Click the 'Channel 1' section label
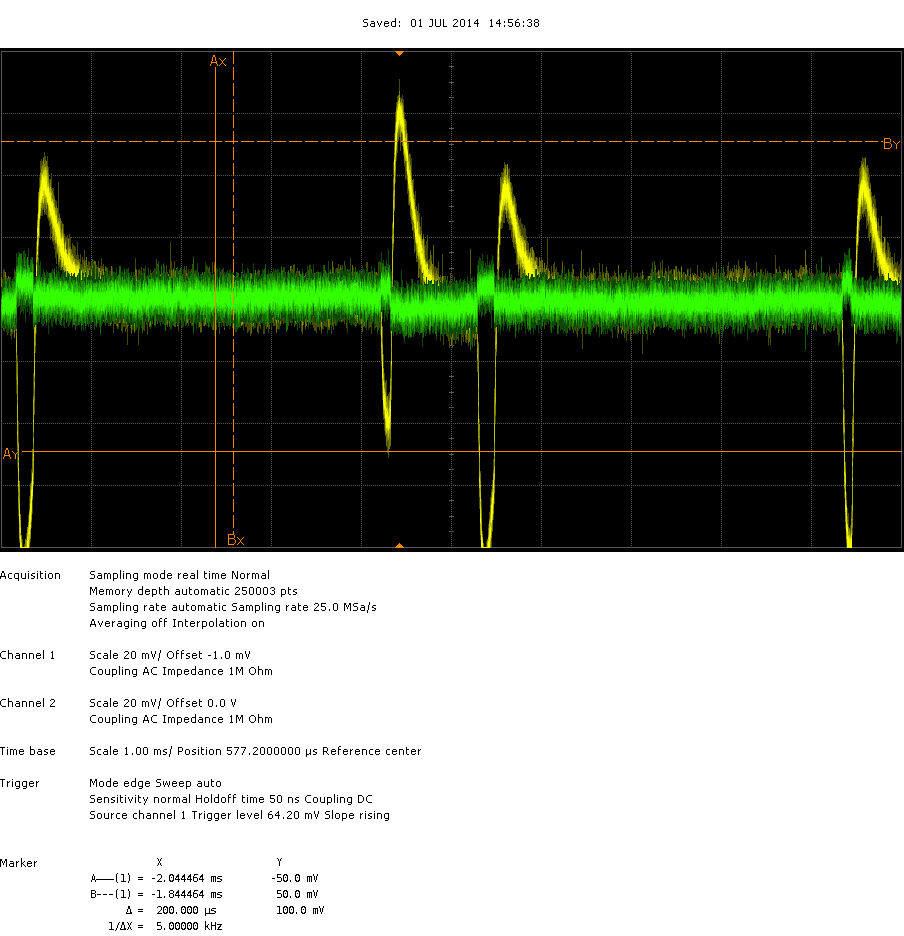This screenshot has width=904, height=936. tap(27, 655)
